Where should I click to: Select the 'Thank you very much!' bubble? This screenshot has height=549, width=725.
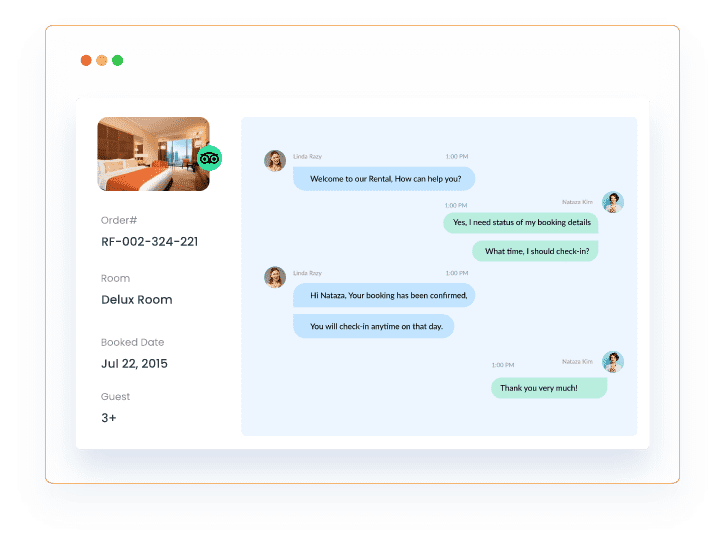tap(549, 388)
